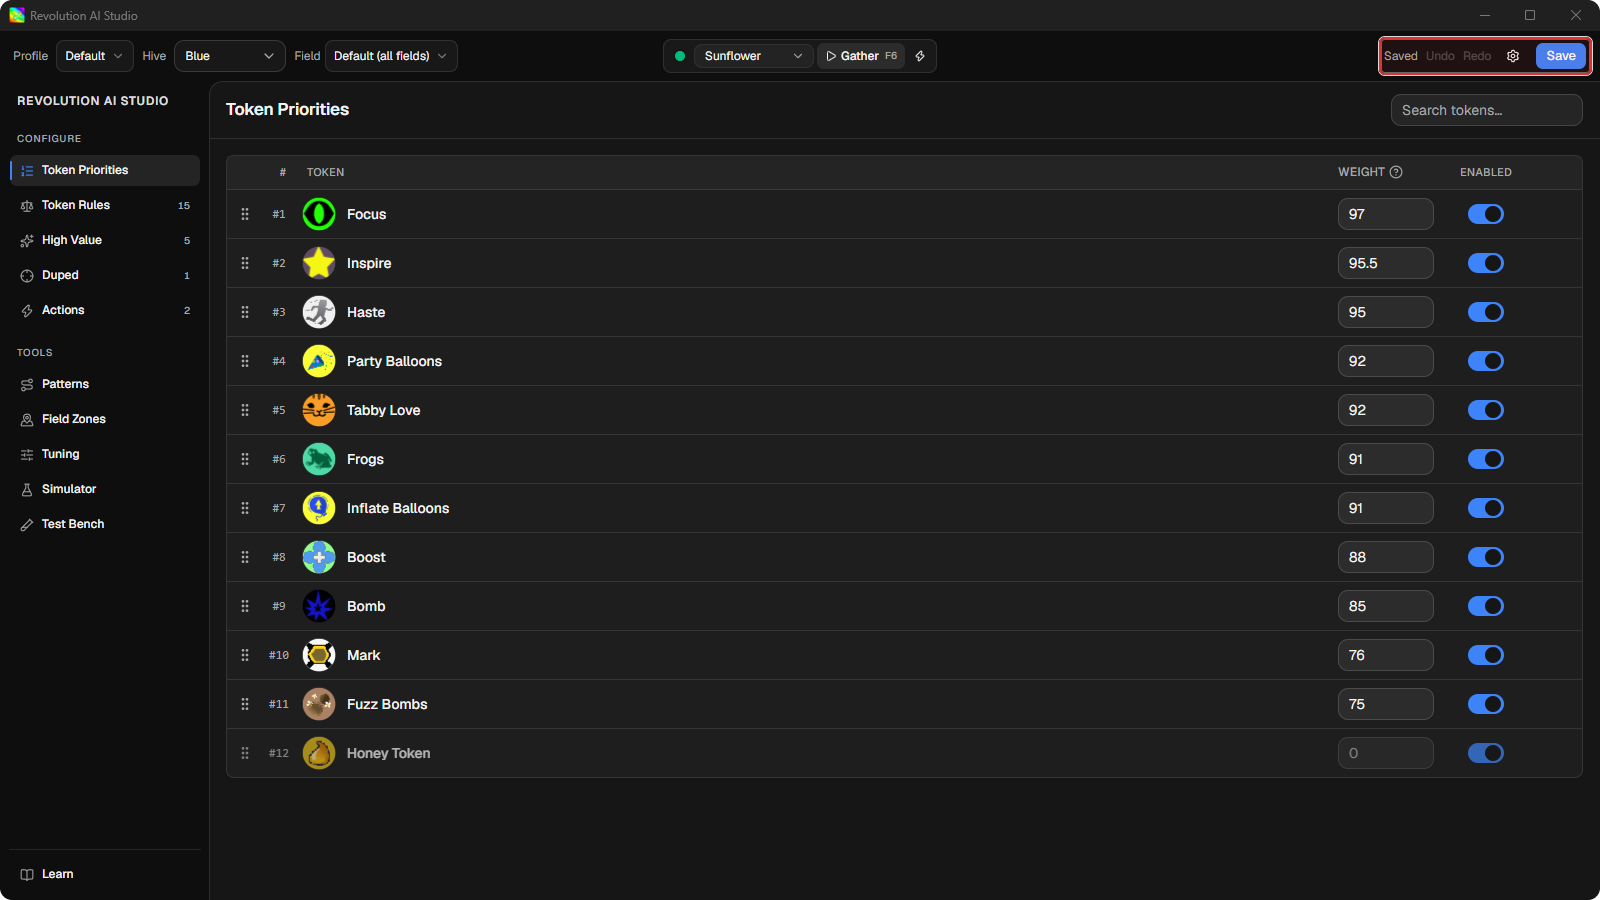Click the lightning bolt icon beside Gather
1600x900 pixels.
[920, 56]
